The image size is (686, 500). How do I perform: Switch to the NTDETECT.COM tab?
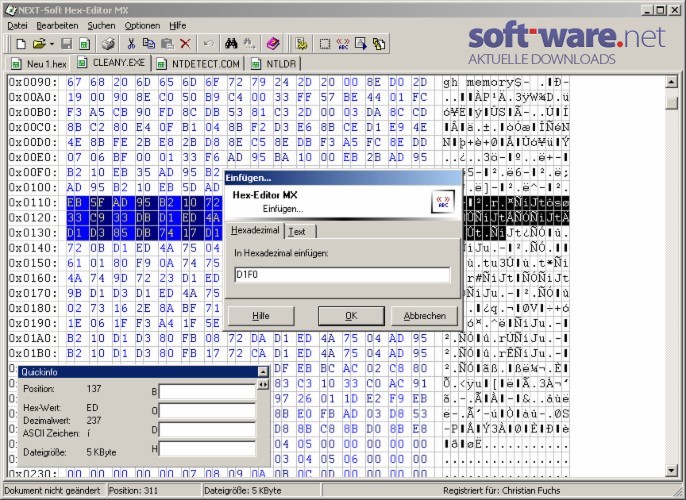198,64
